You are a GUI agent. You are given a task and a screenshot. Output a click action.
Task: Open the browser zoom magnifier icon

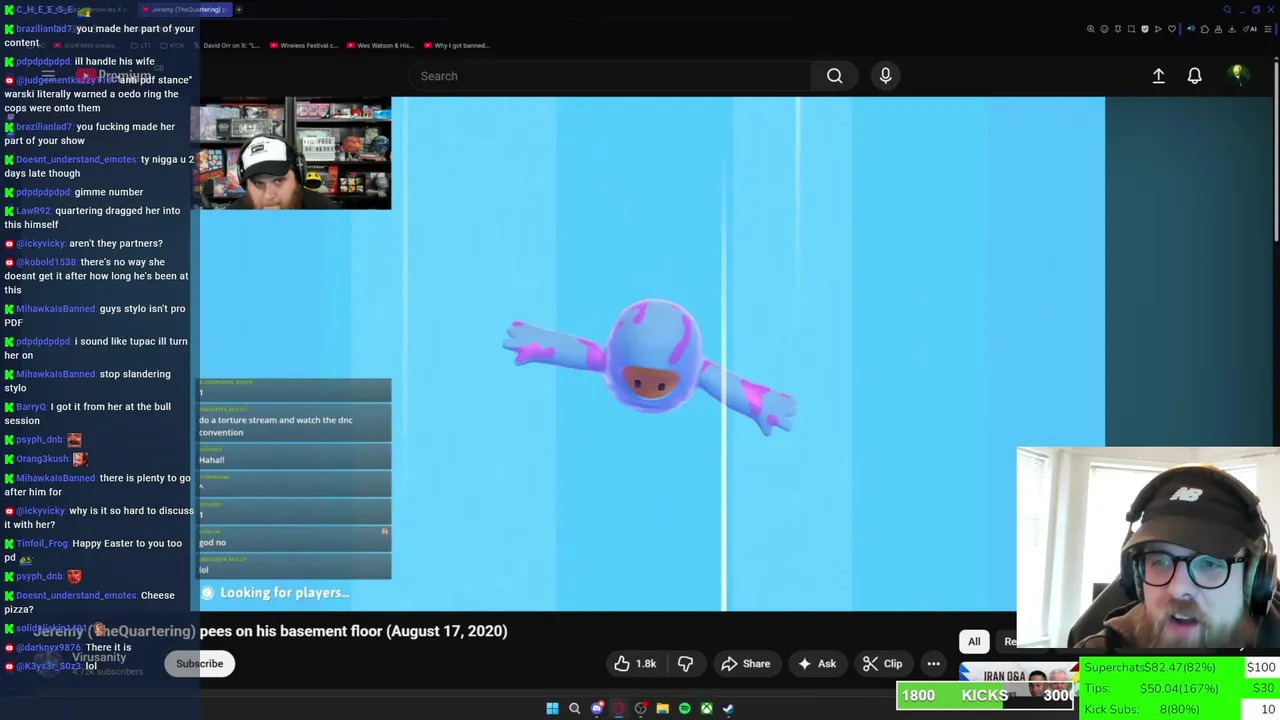tap(1091, 29)
